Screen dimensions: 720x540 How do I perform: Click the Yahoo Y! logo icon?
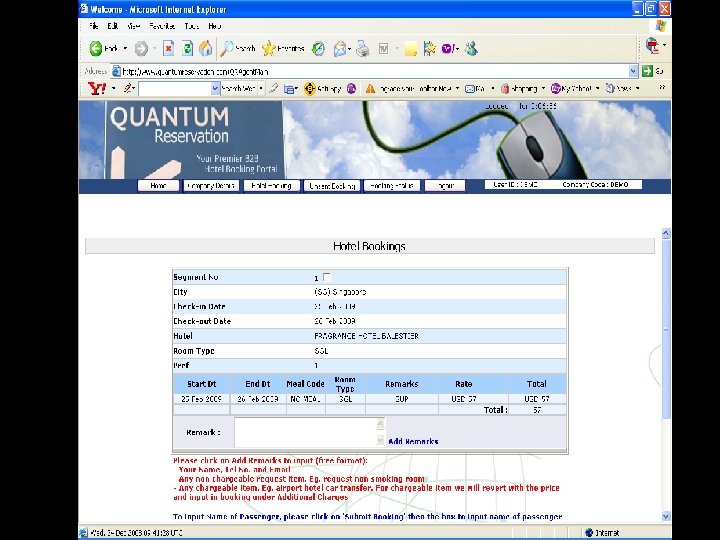tap(96, 88)
